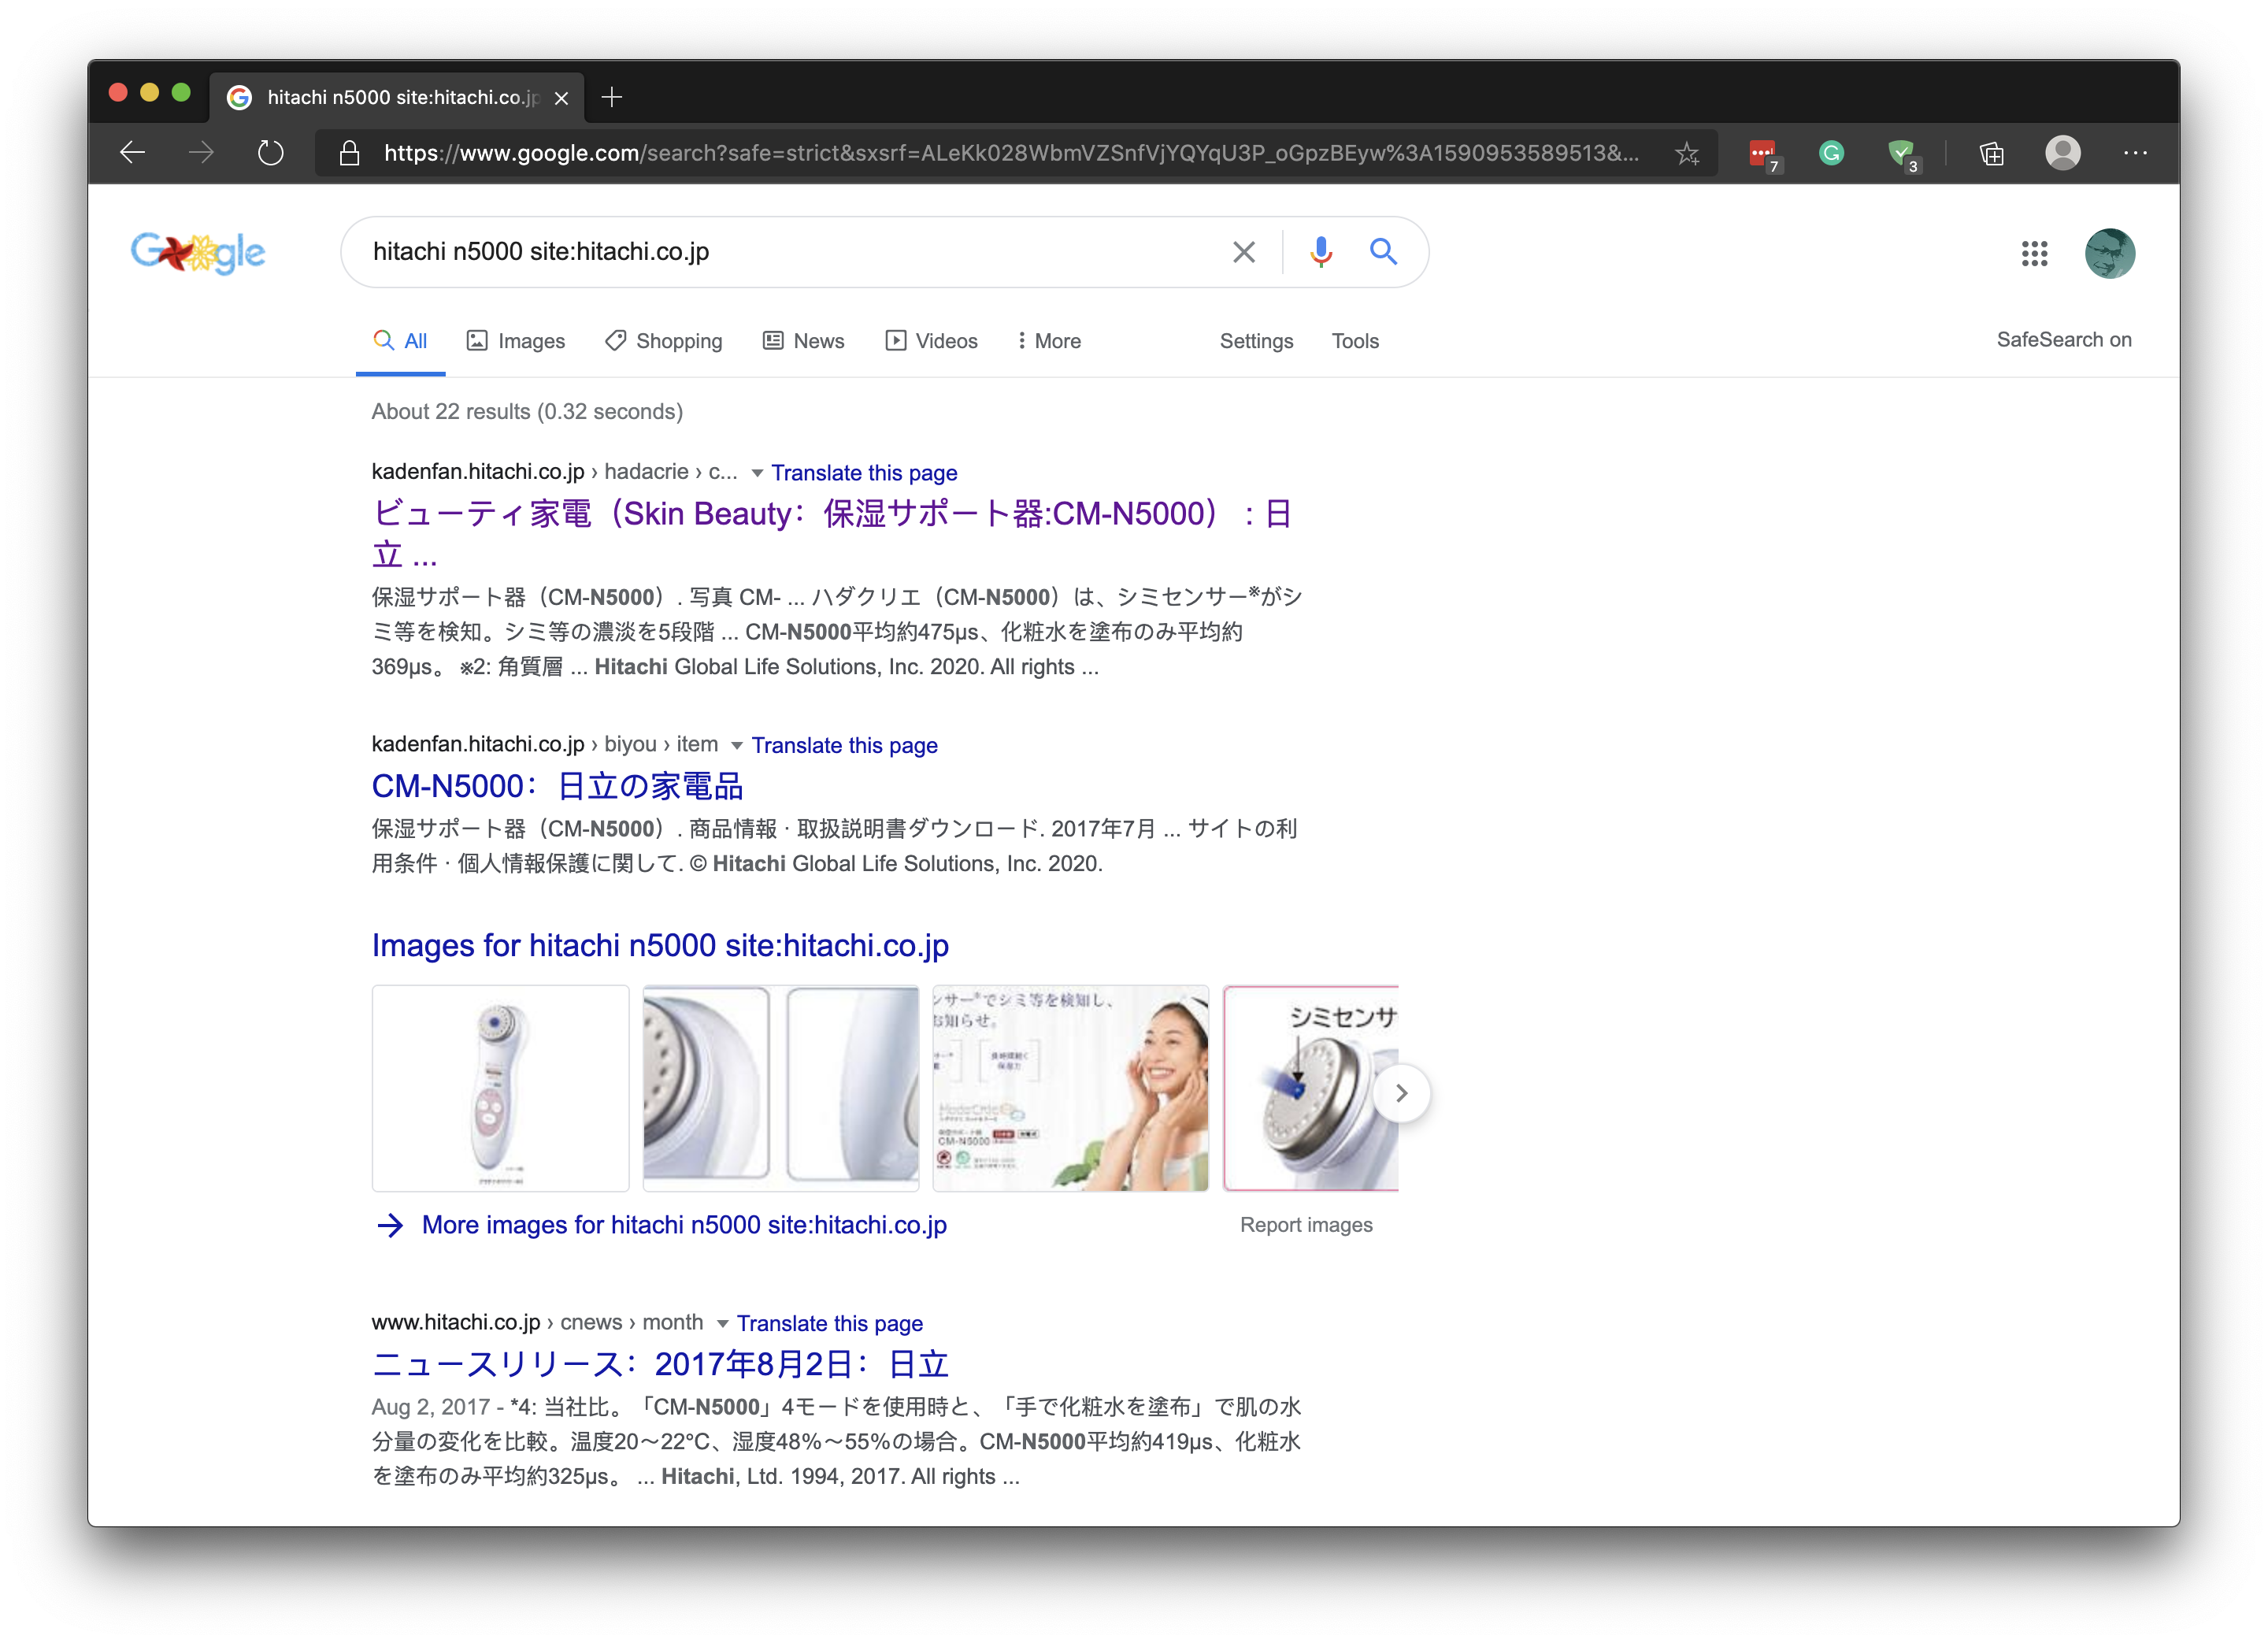
Task: Click the browser forward arrow
Action: coord(201,153)
